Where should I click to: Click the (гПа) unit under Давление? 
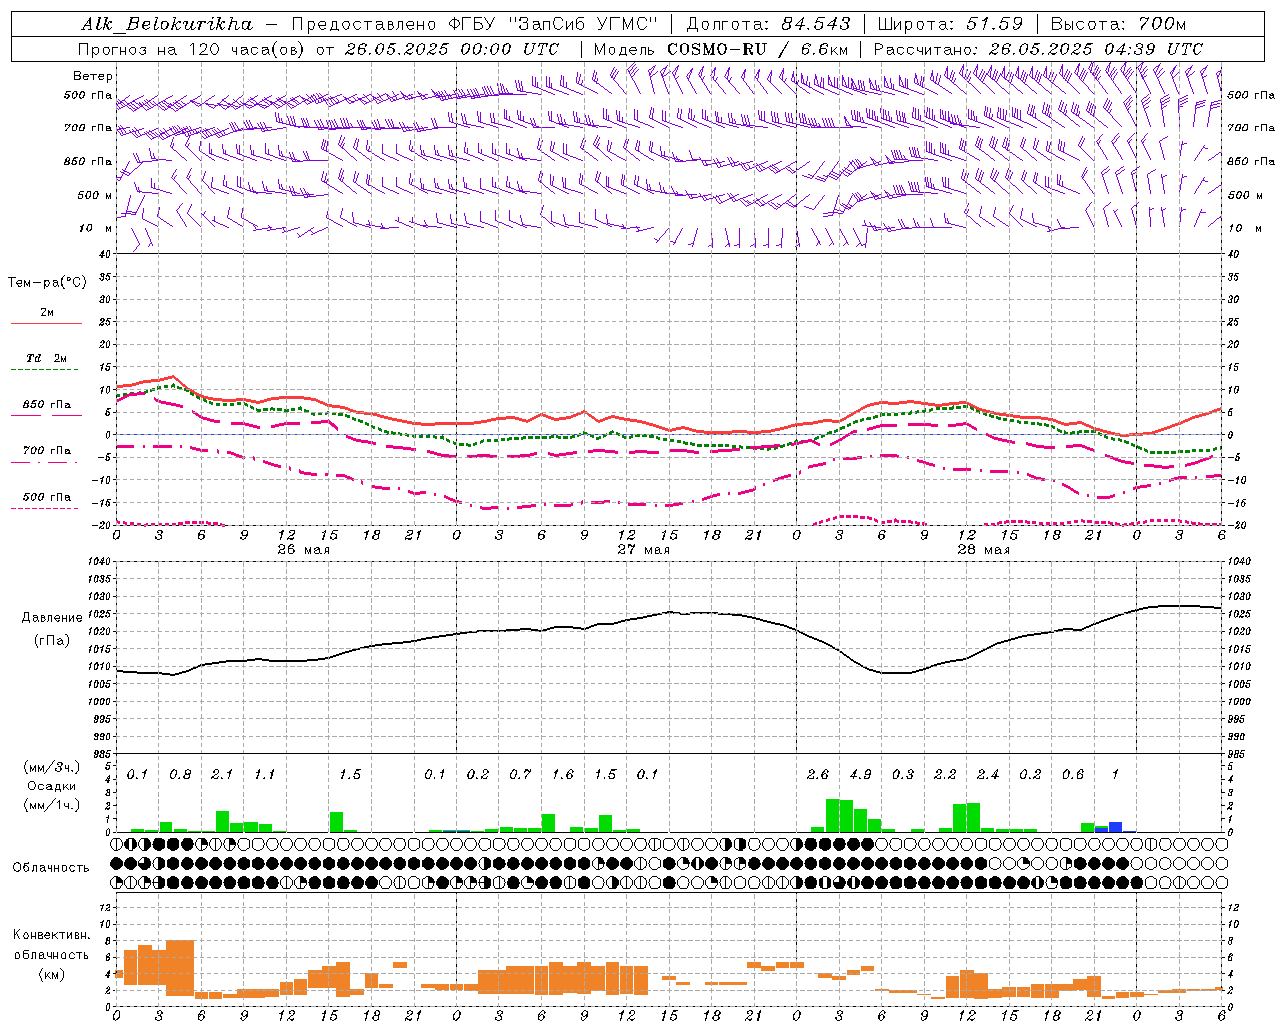tap(52, 641)
